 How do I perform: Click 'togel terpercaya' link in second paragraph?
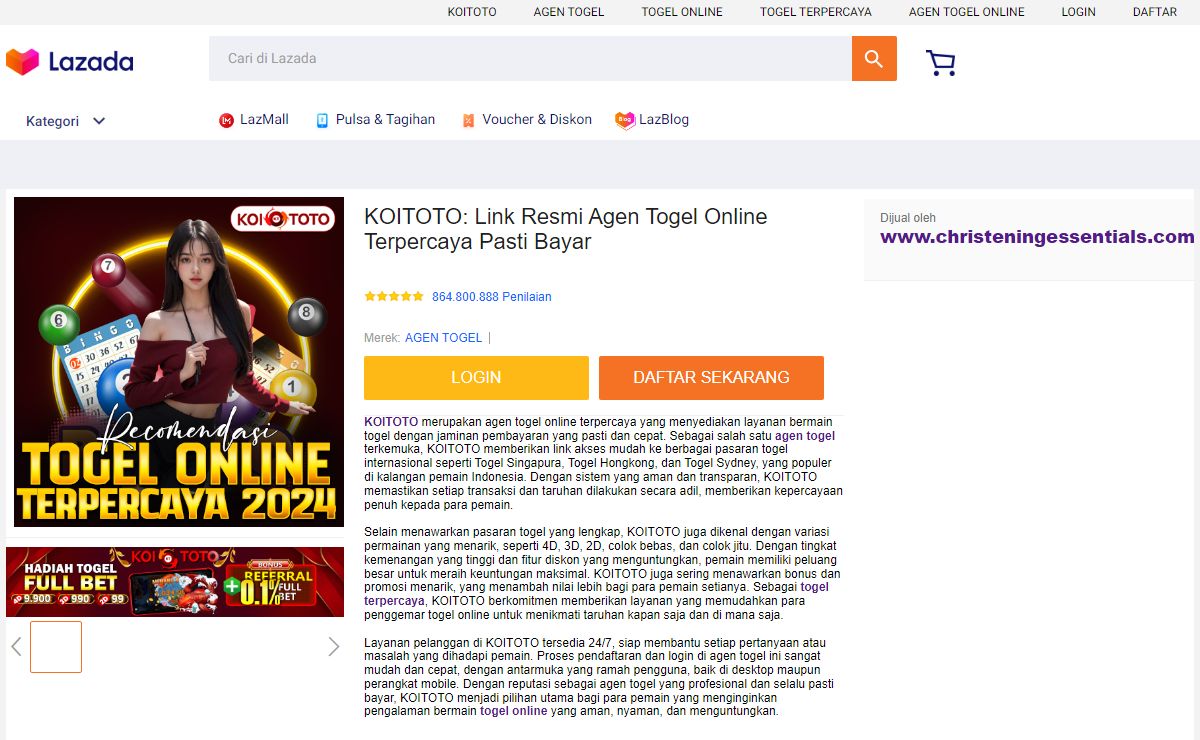596,594
